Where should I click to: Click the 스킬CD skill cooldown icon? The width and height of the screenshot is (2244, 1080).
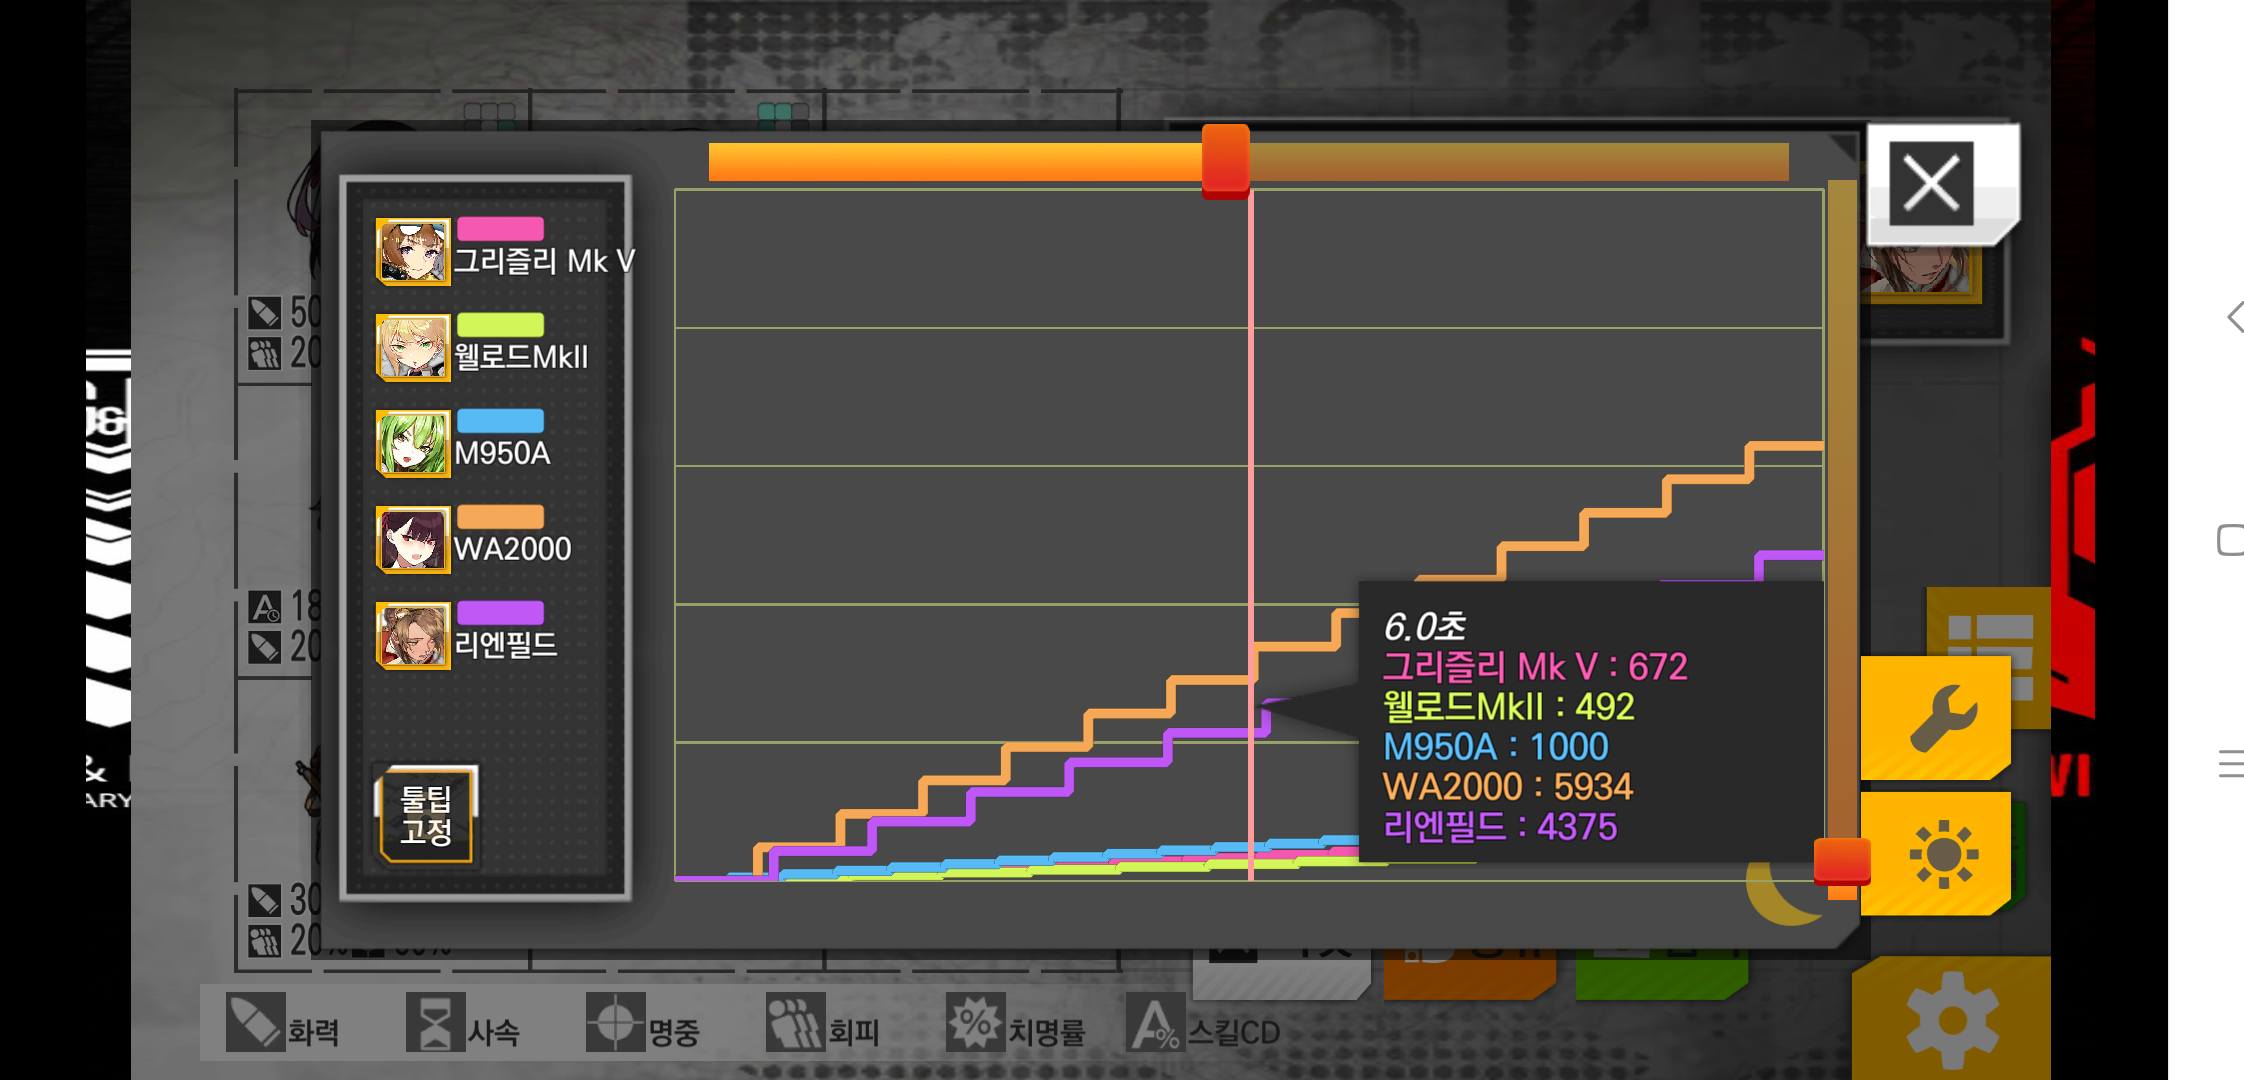point(1155,1024)
